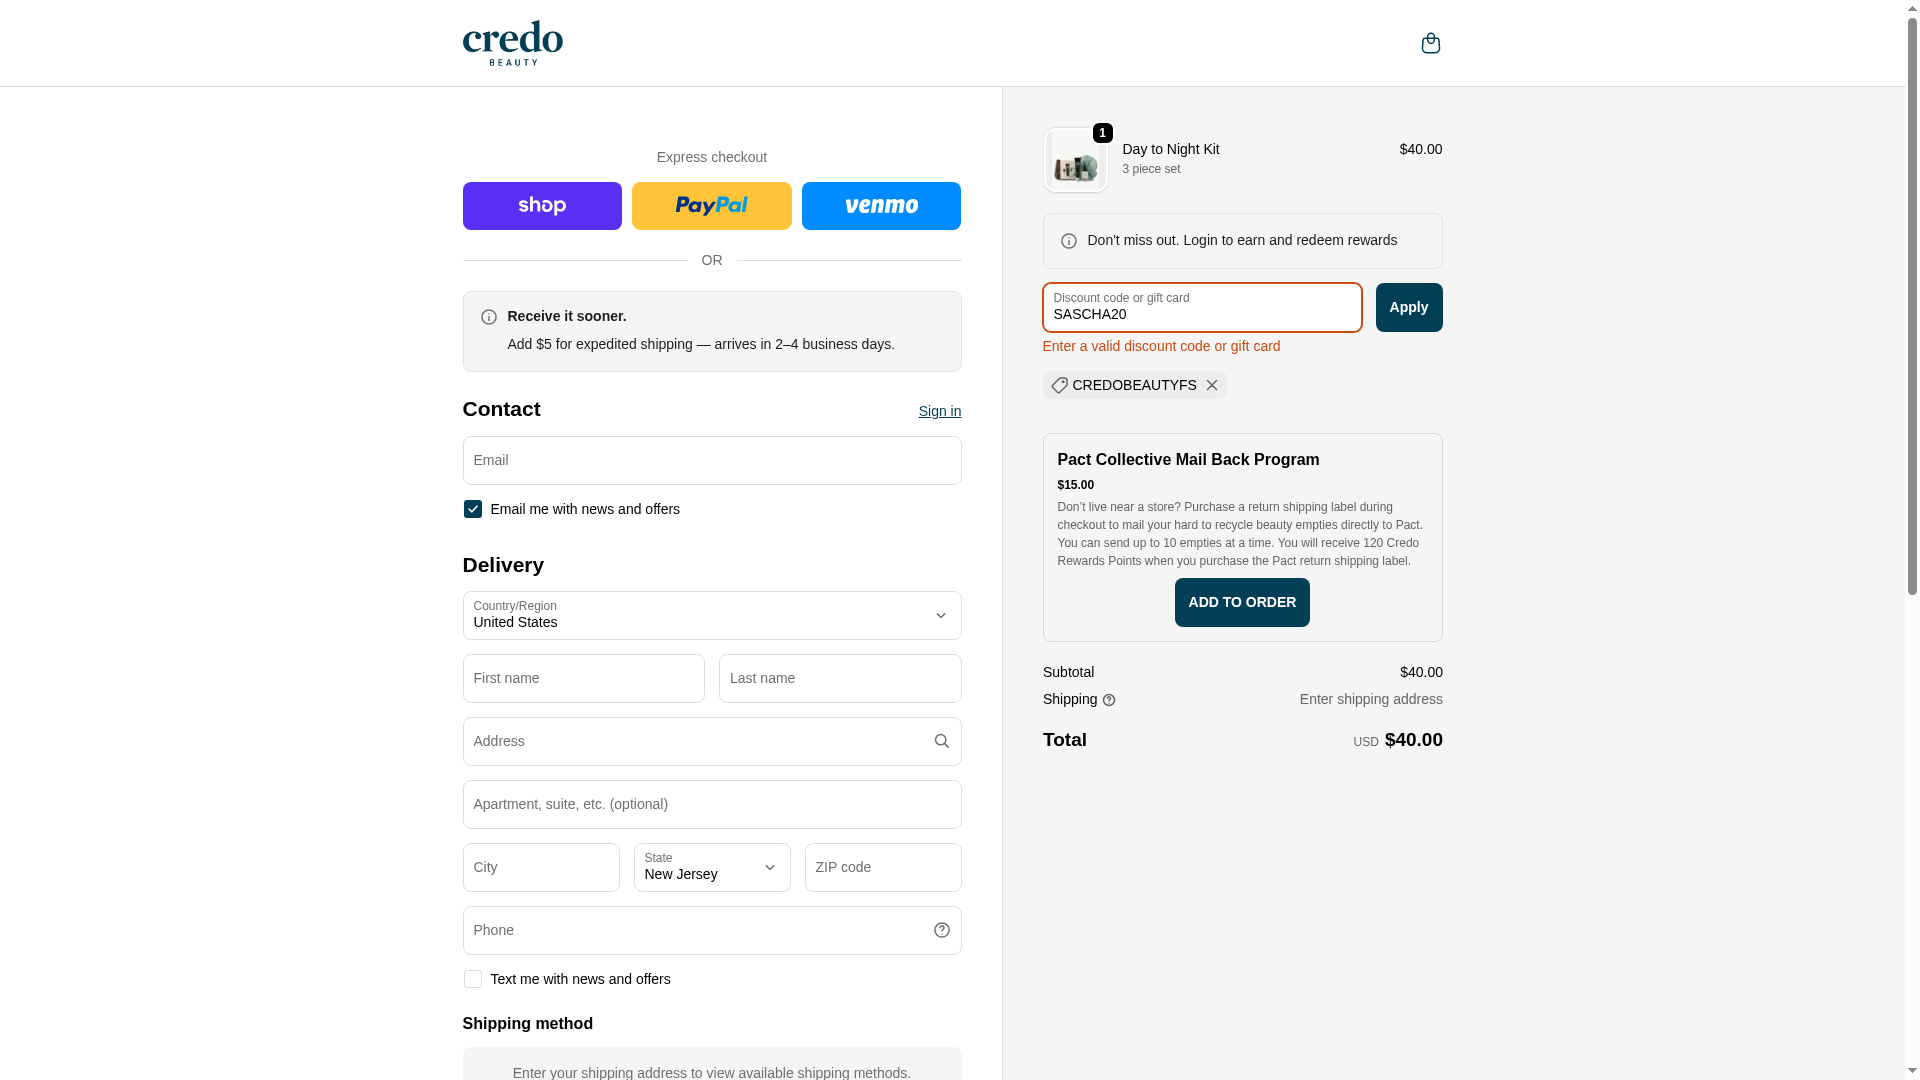Open the shopping bag icon

1430,43
